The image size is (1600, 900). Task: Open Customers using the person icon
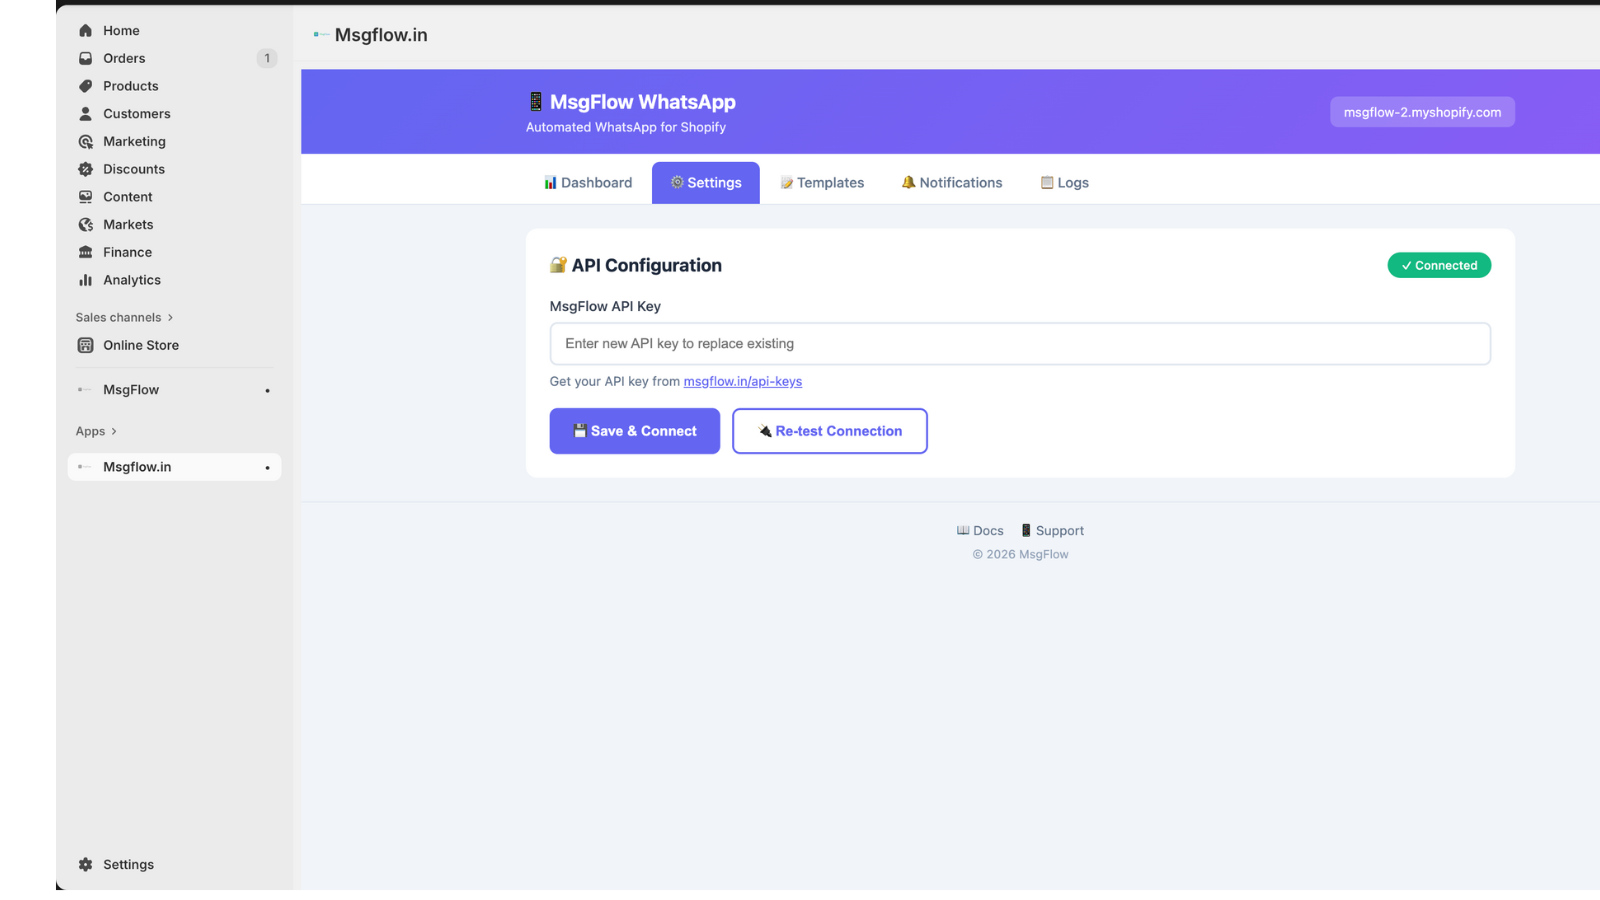click(x=86, y=114)
